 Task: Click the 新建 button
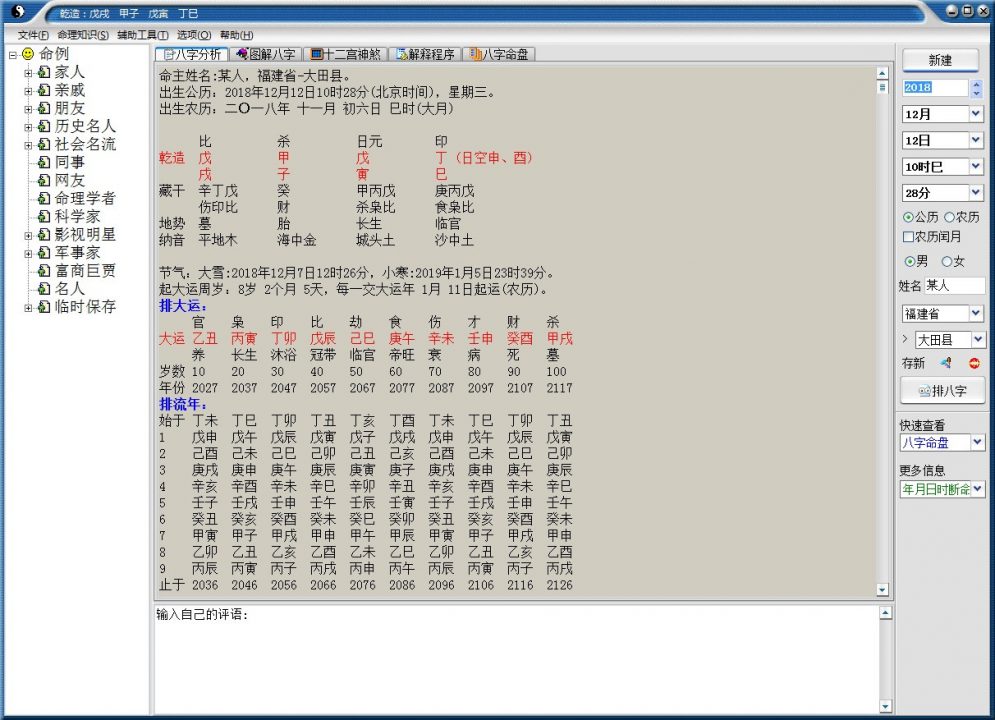click(x=940, y=61)
